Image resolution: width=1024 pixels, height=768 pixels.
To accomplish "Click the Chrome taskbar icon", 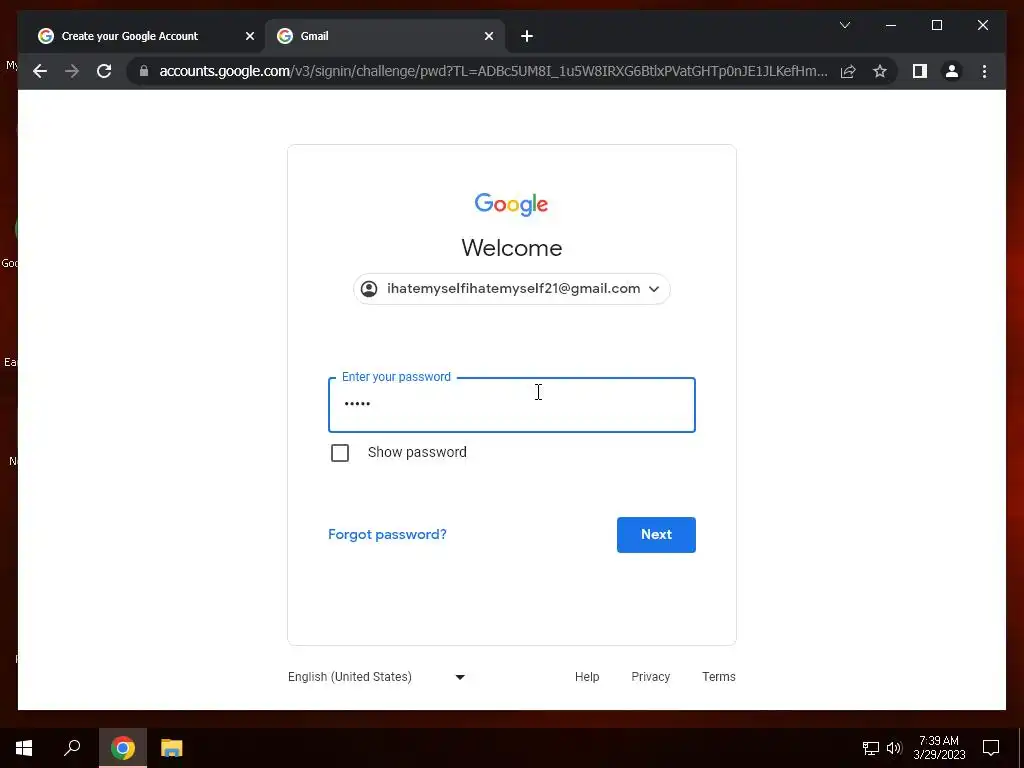I will point(123,748).
